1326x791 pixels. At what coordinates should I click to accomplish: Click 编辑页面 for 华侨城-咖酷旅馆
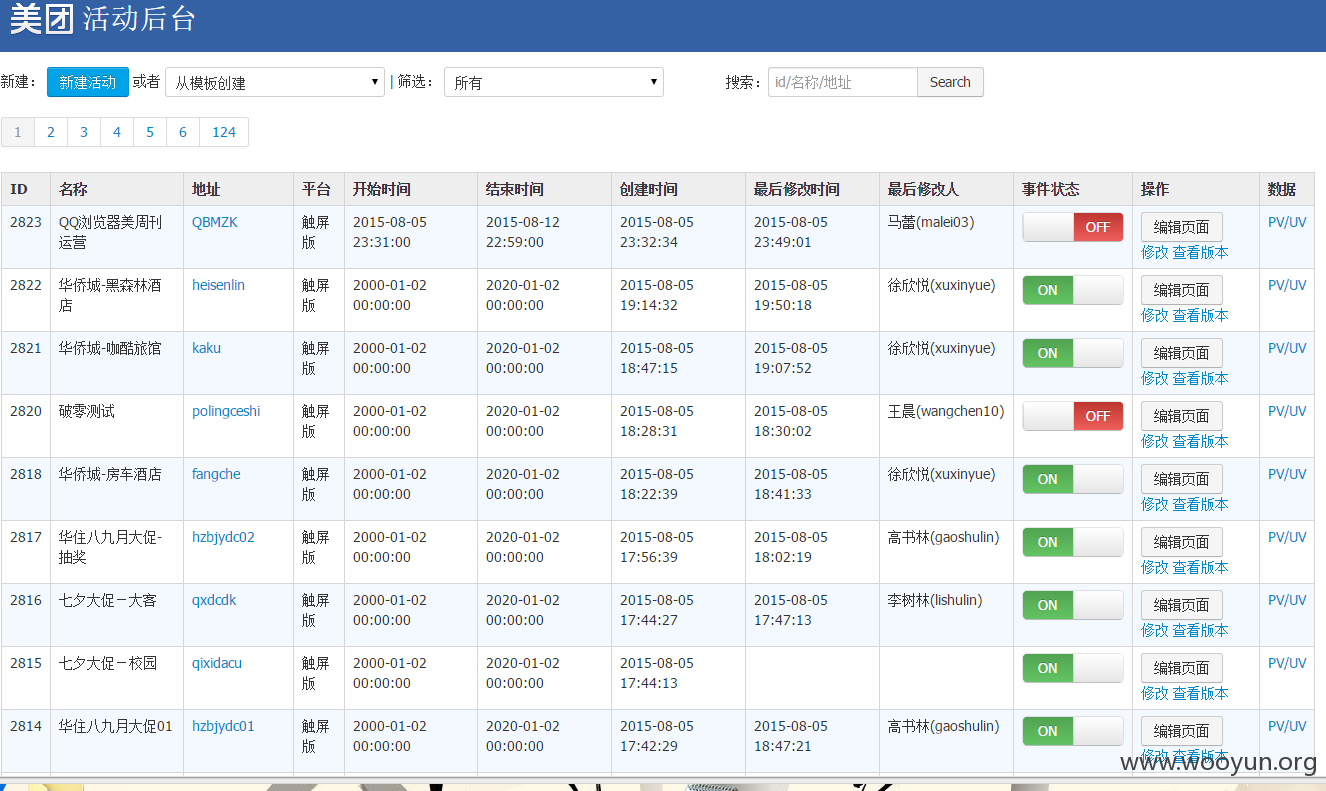1182,353
